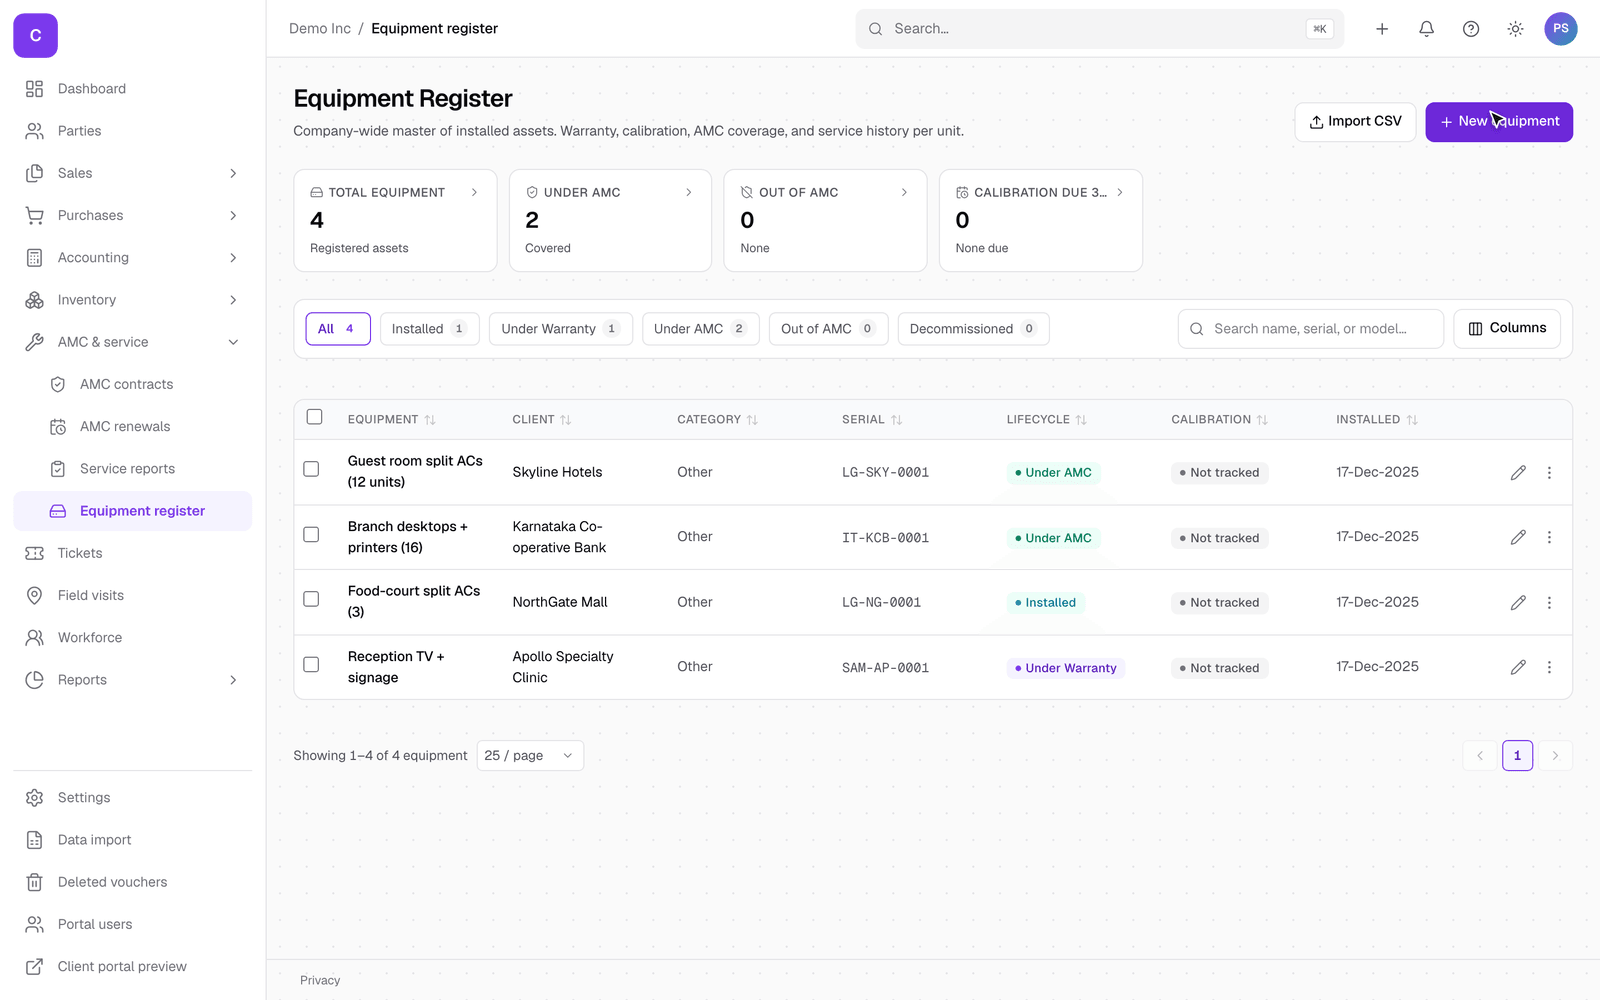Screen dimensions: 1600x1000
Task: Switch to the Under Warranty filter tab
Action: pyautogui.click(x=560, y=329)
